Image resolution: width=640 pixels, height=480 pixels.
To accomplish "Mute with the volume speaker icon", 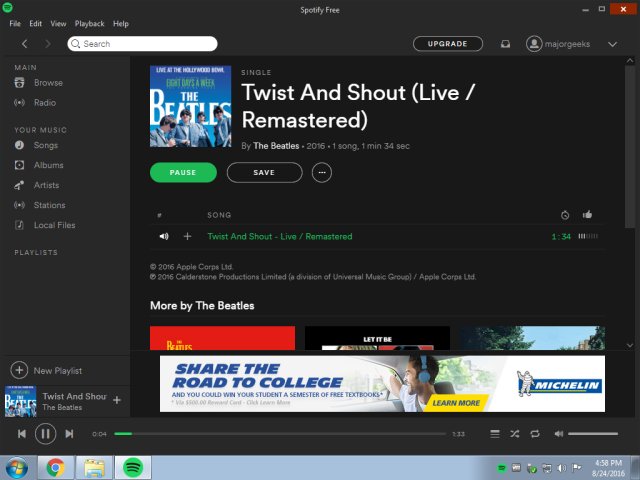I will pyautogui.click(x=559, y=434).
